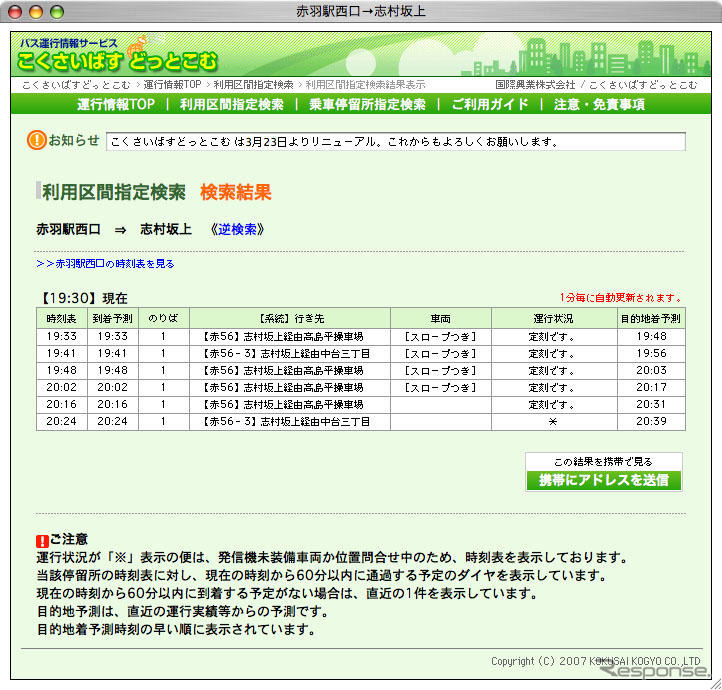
Task: Select the 19:33 bus row destination cell
Action: pos(290,337)
